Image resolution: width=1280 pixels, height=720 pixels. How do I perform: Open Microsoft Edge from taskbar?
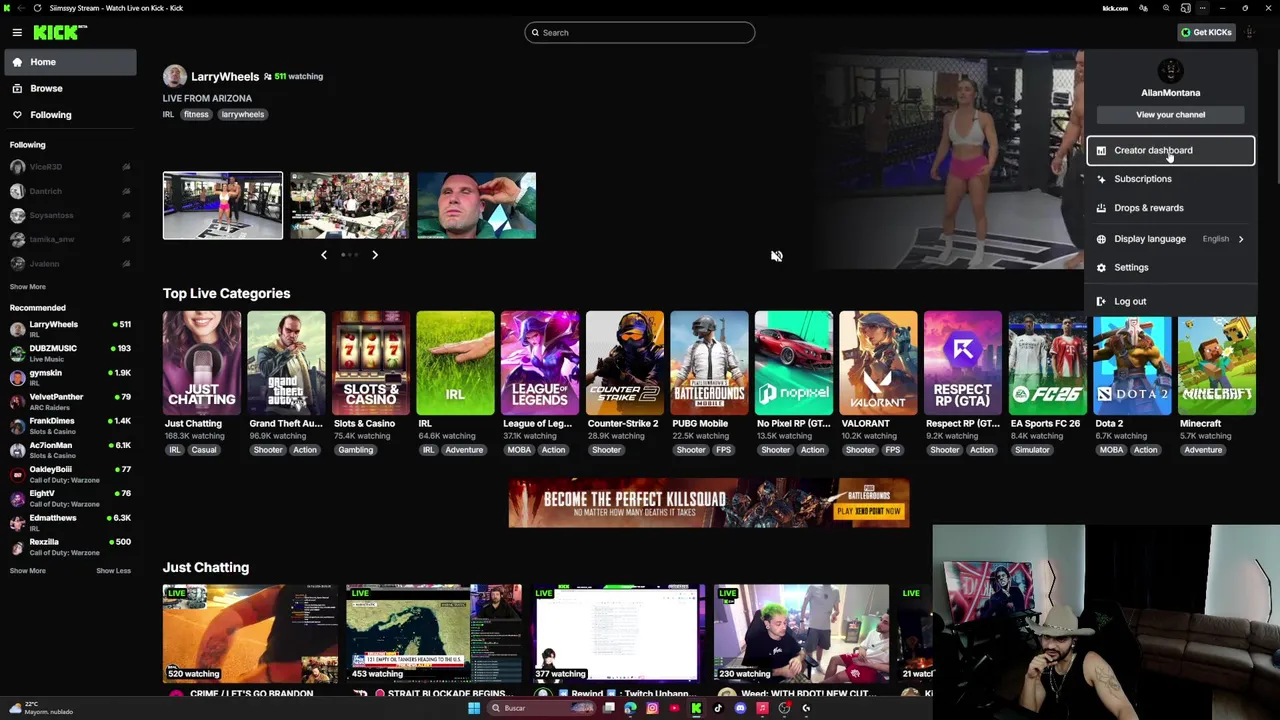click(630, 708)
